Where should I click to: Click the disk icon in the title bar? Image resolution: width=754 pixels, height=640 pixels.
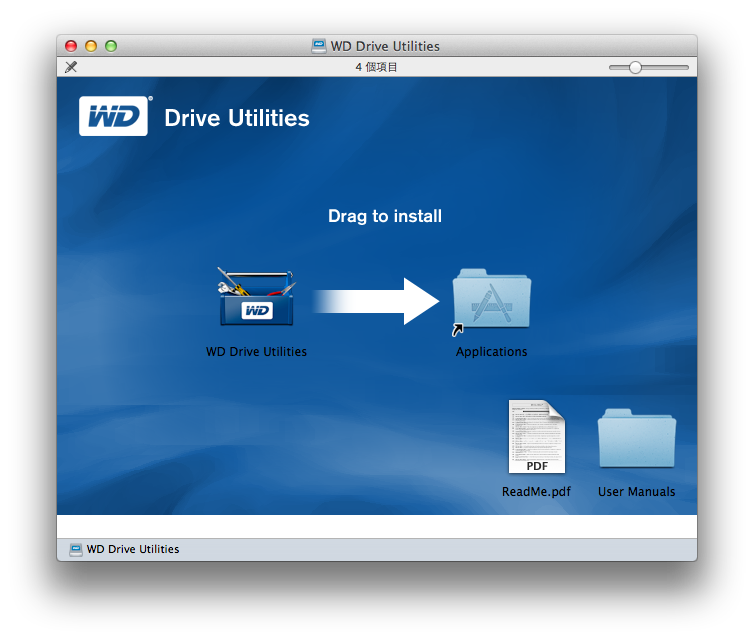coord(319,46)
